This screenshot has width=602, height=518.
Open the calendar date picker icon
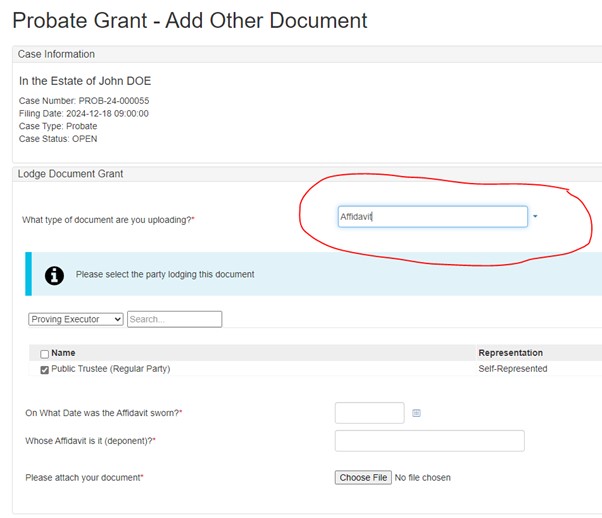pyautogui.click(x=416, y=412)
